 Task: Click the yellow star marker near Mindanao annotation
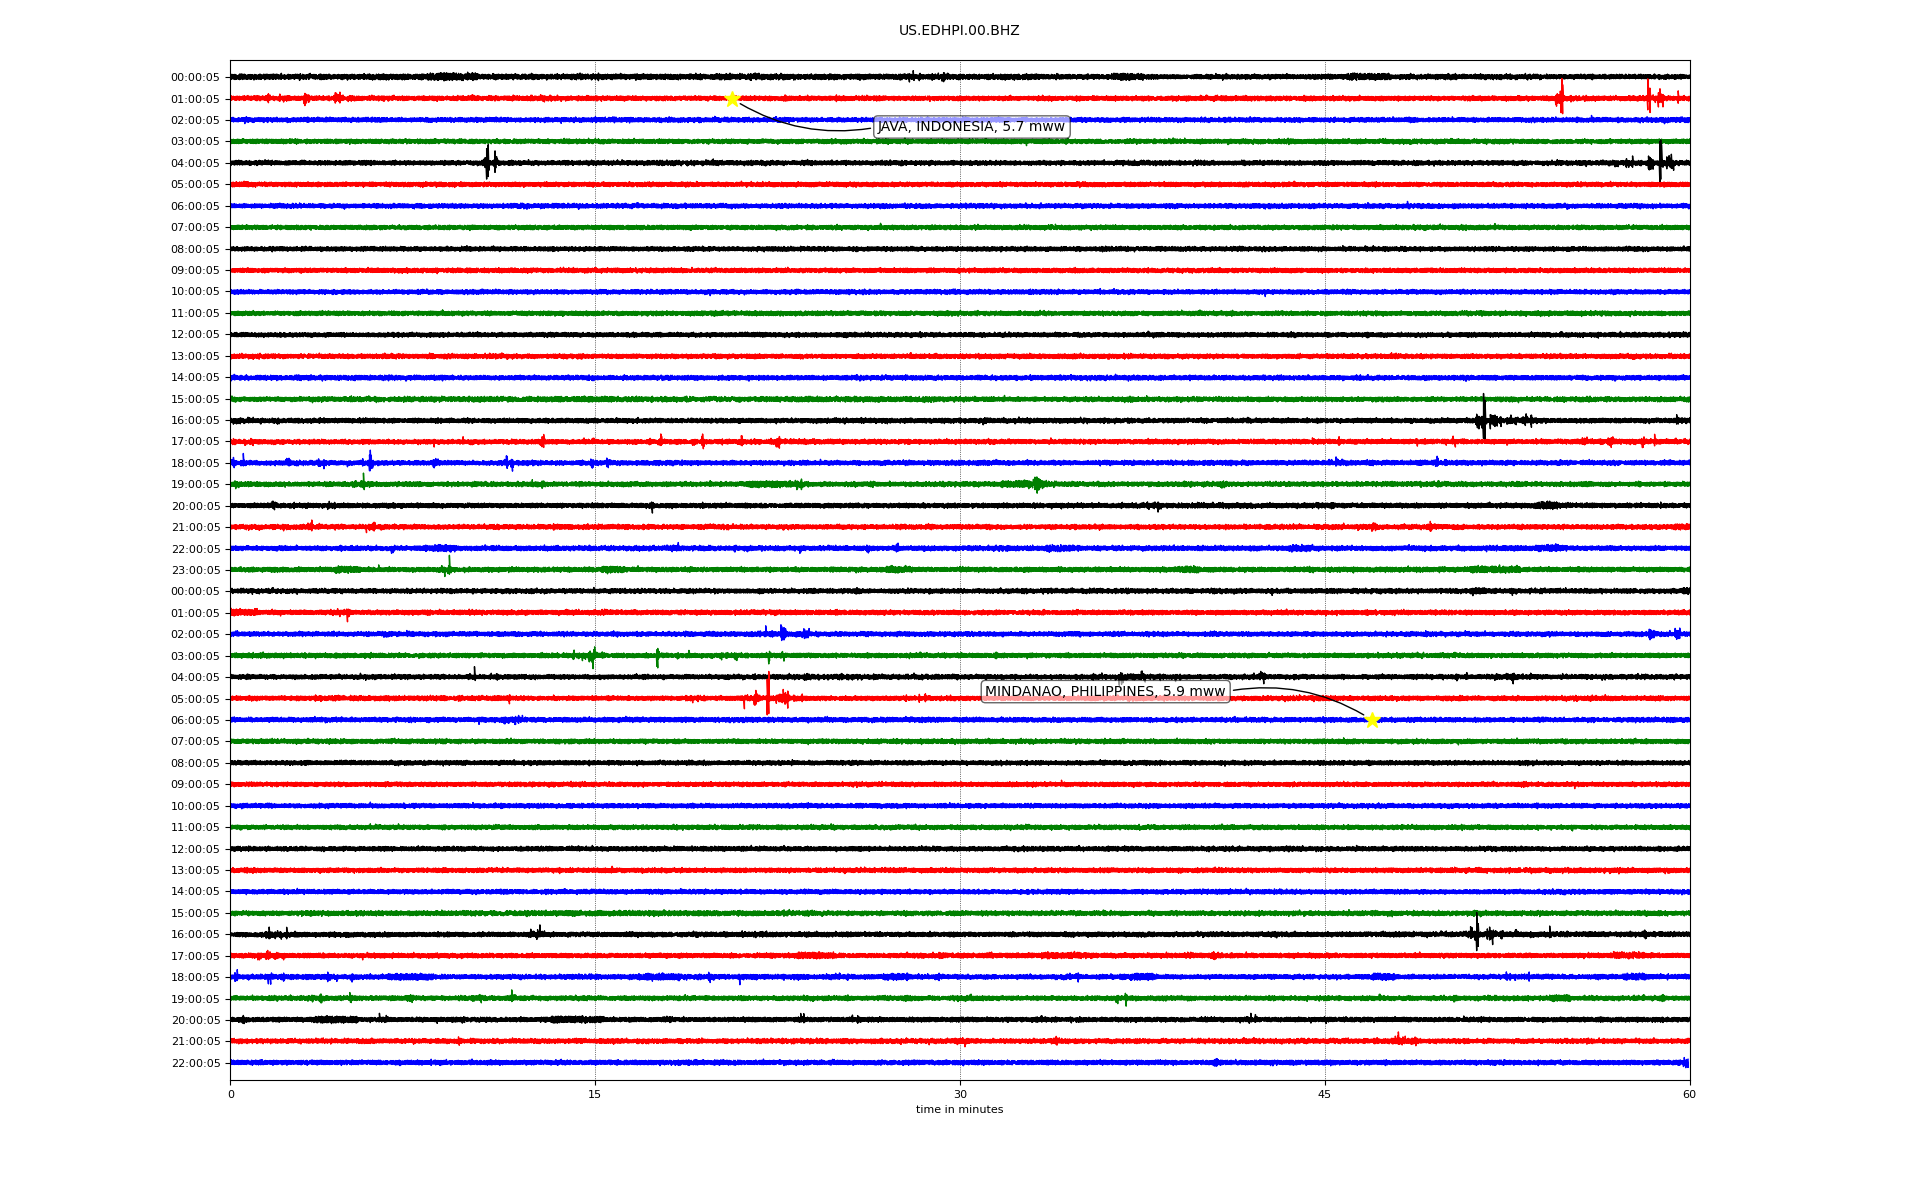tap(1372, 720)
